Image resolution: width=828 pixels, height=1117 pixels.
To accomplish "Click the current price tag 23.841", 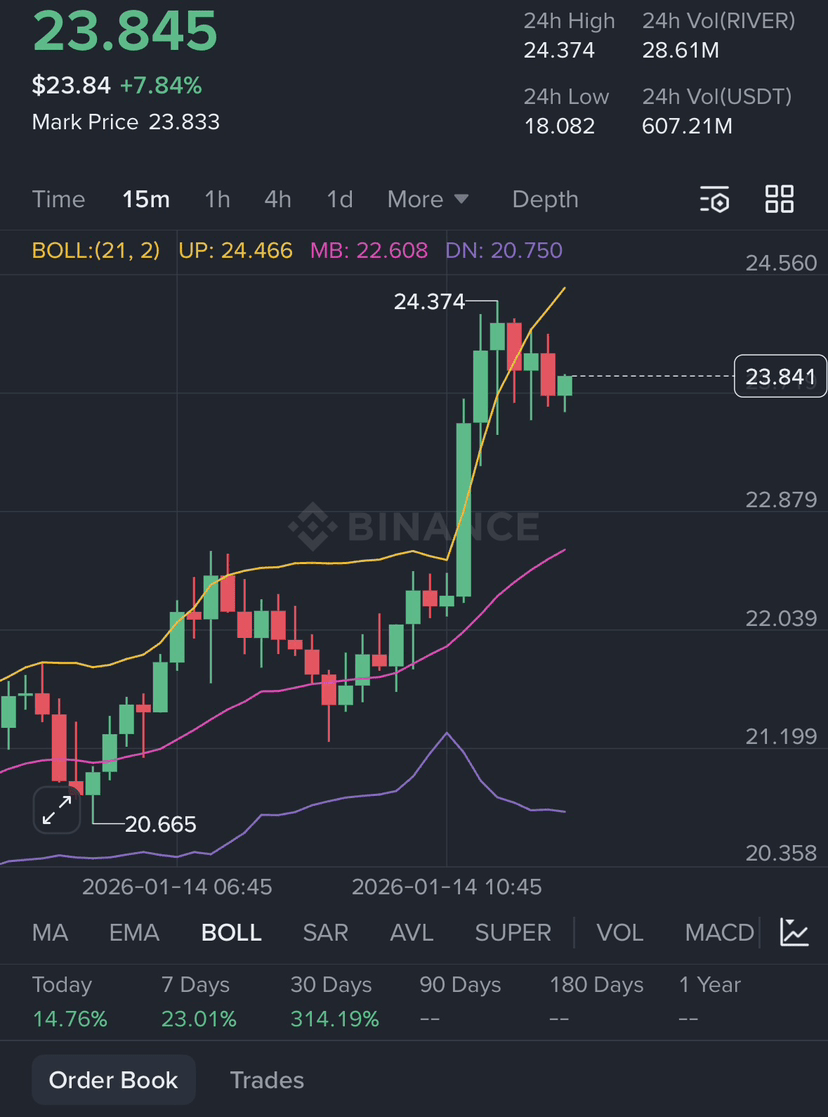I will coord(780,376).
